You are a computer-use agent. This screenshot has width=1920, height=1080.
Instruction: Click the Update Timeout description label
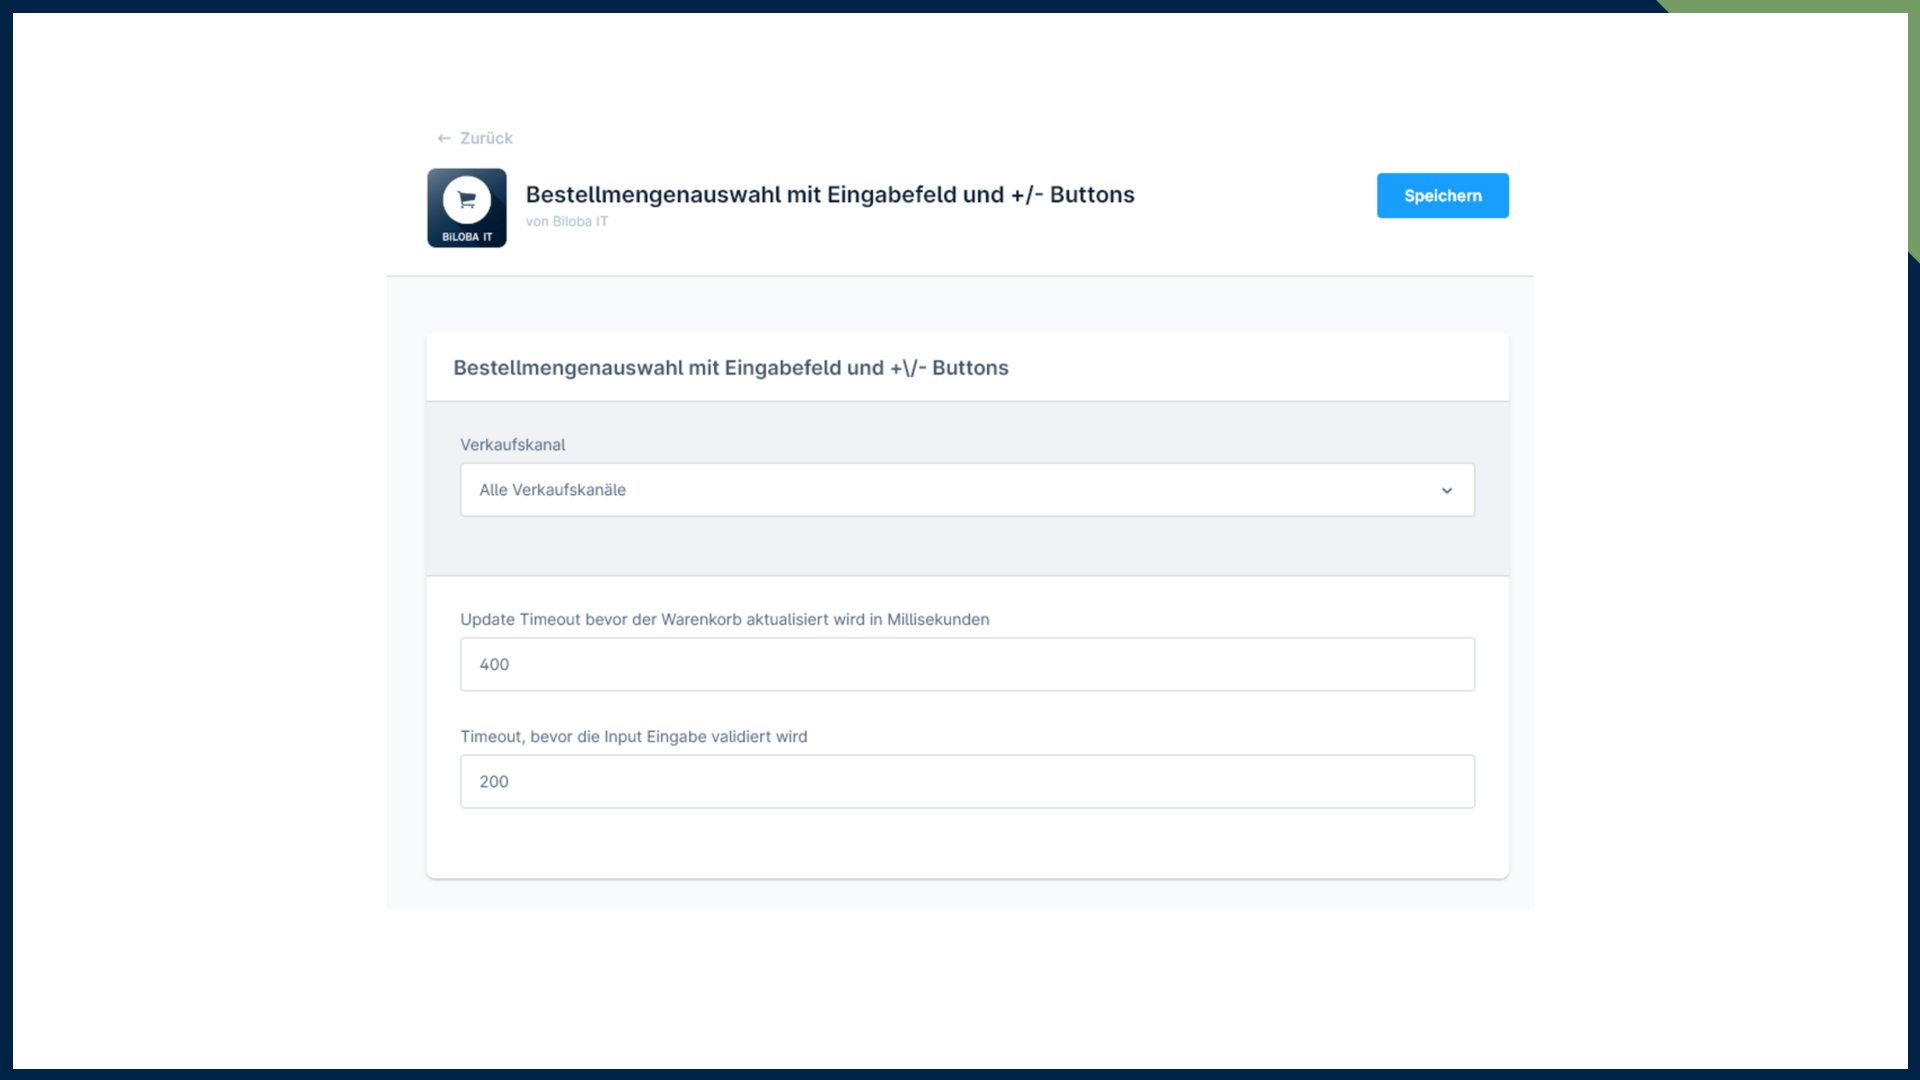coord(724,619)
